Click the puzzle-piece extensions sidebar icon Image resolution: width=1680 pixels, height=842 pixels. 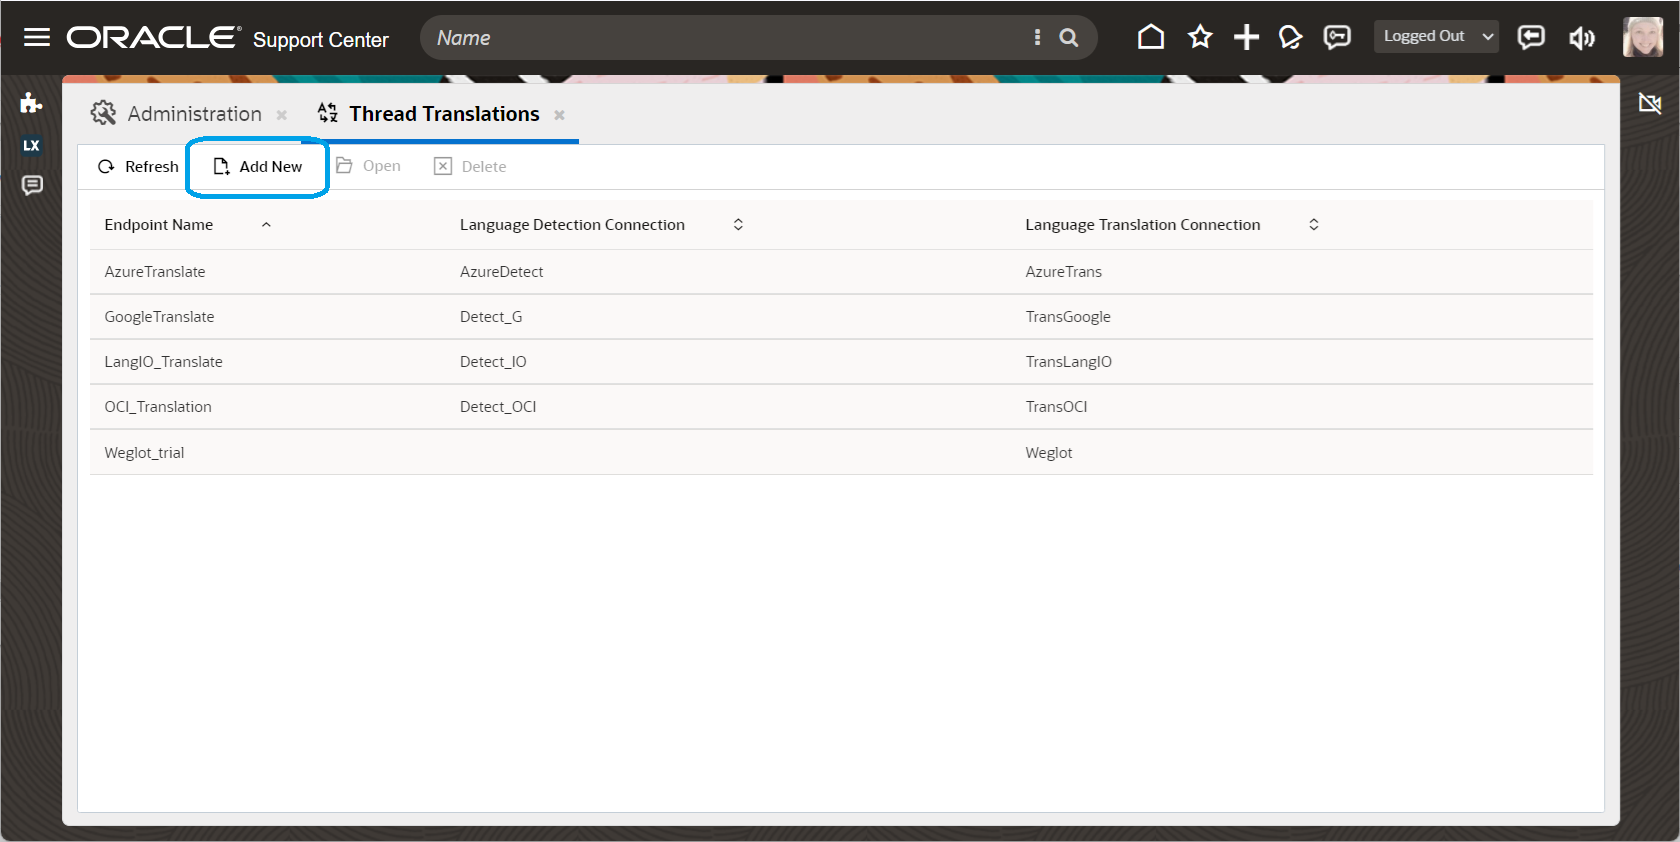pos(31,103)
